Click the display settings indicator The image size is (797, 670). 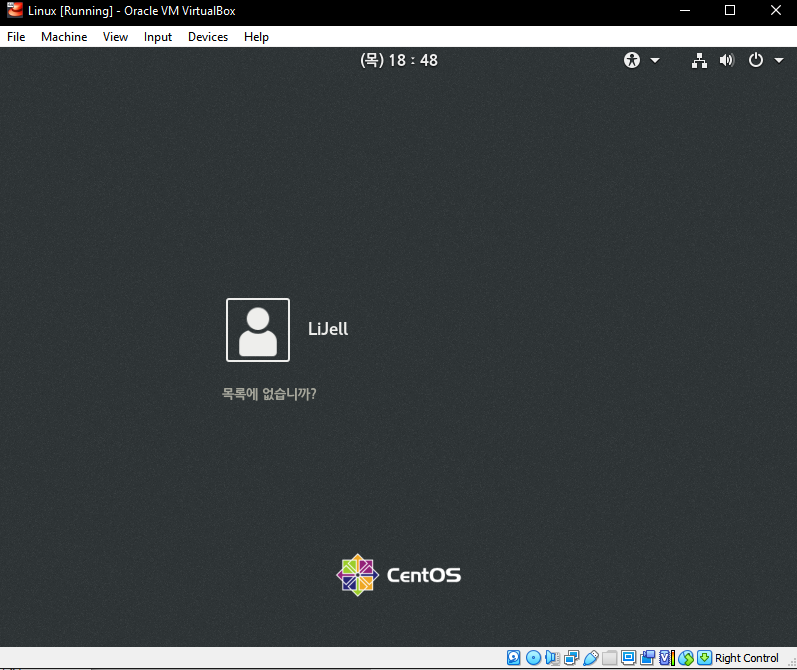click(x=628, y=658)
